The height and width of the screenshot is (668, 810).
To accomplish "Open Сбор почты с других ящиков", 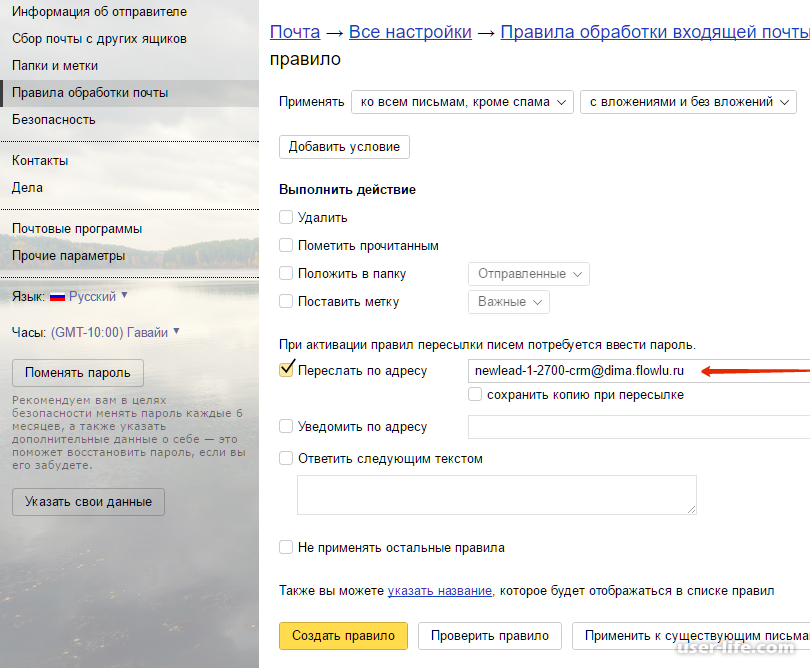I will (99, 39).
